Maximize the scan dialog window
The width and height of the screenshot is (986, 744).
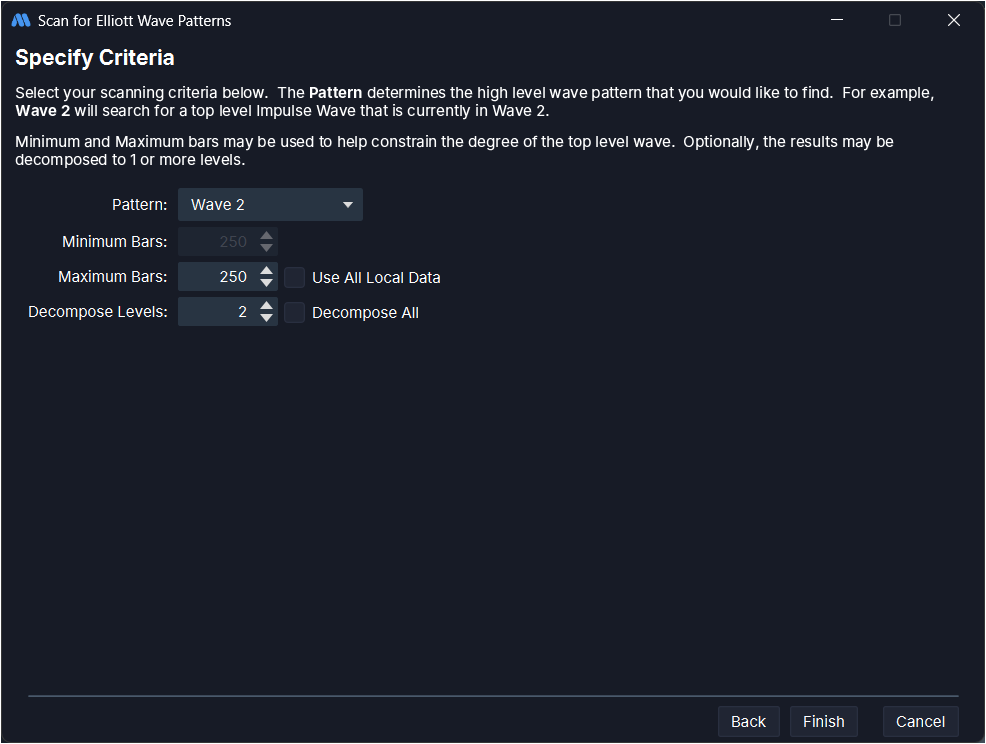[895, 20]
